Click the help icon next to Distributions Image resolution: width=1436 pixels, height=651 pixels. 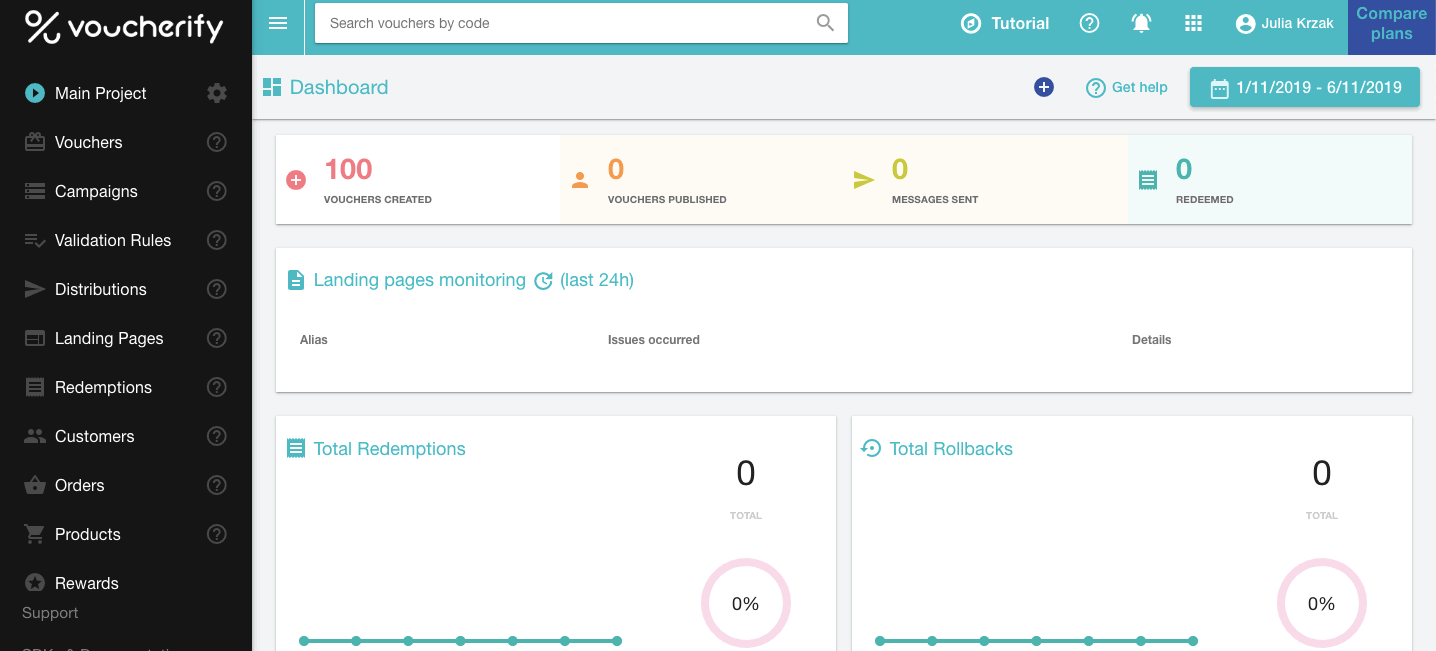pos(216,289)
